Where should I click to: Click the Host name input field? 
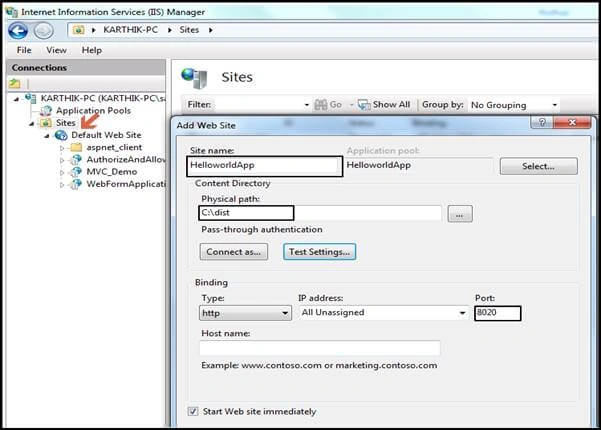[x=320, y=348]
